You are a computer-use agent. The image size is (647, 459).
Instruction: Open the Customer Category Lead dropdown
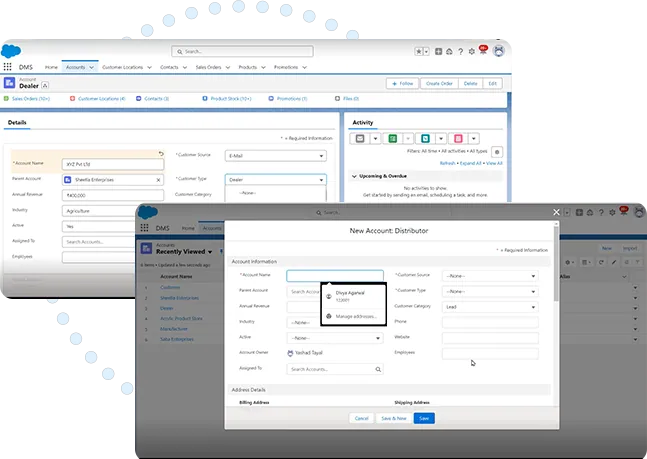coord(490,306)
